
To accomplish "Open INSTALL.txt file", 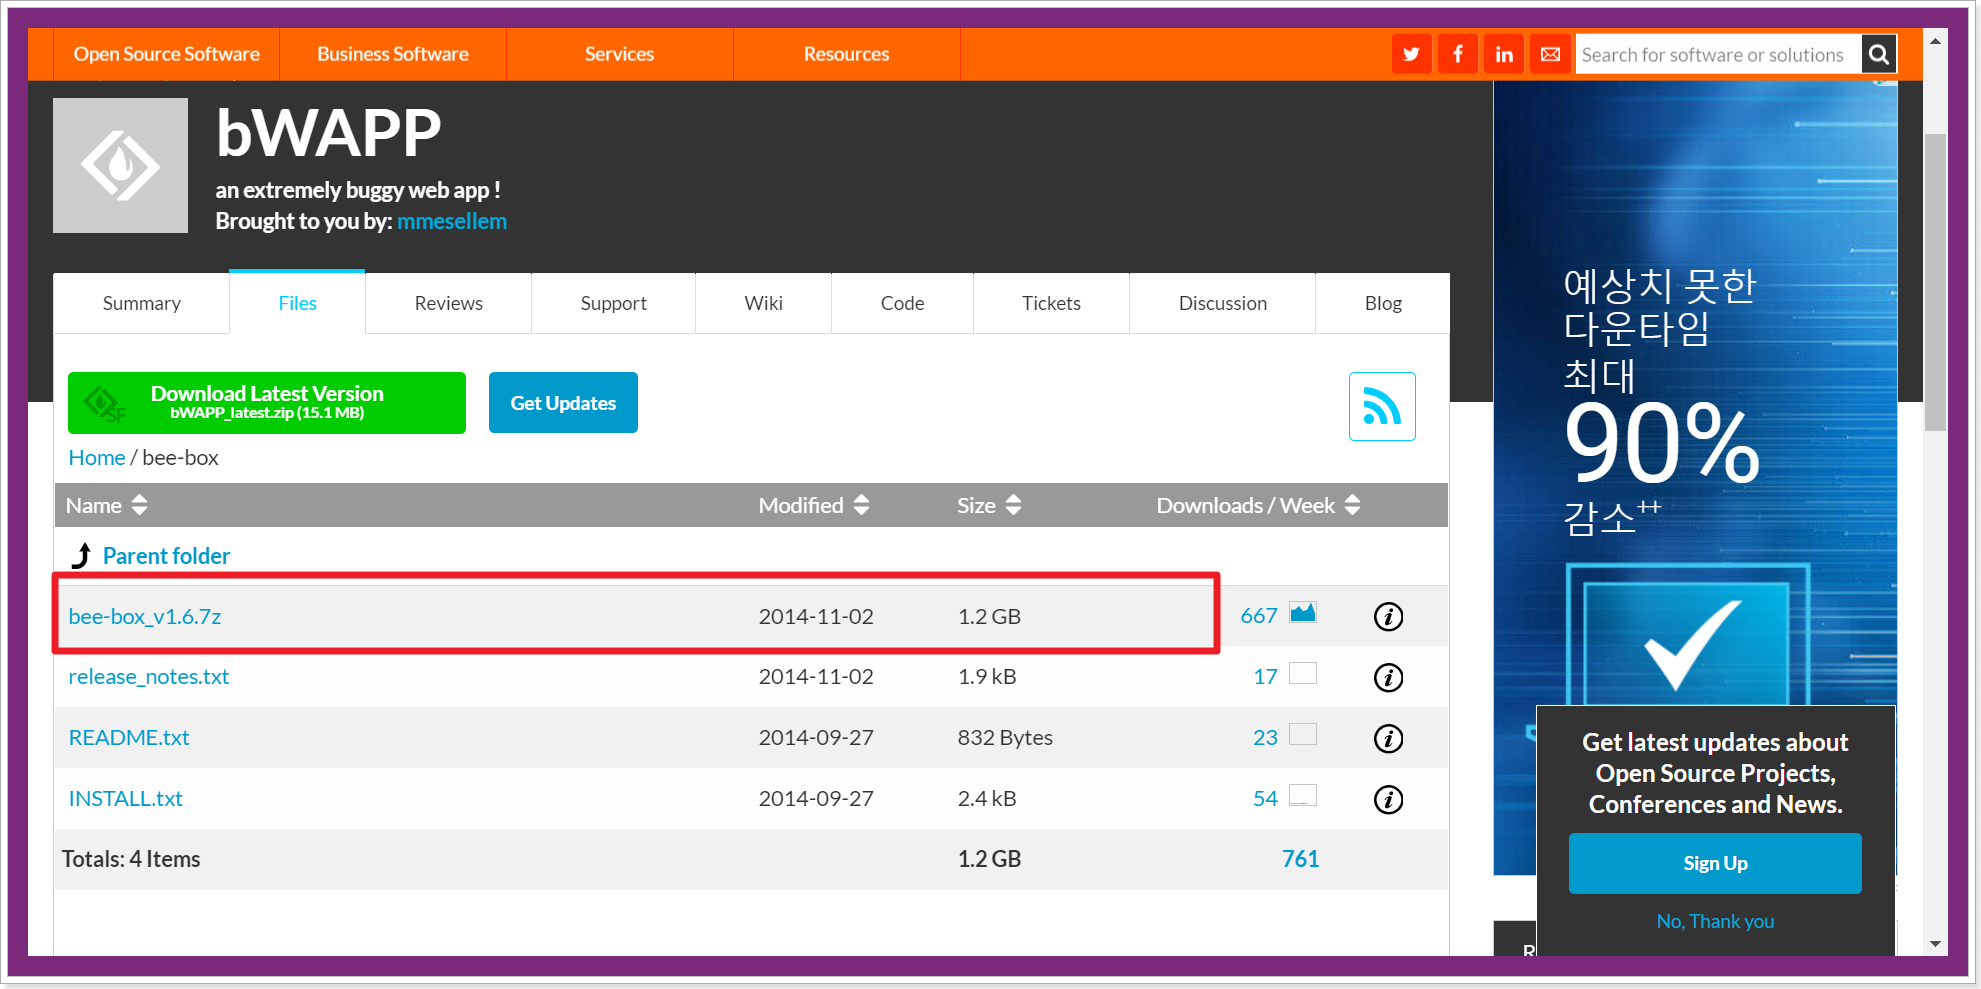I will click(x=125, y=799).
